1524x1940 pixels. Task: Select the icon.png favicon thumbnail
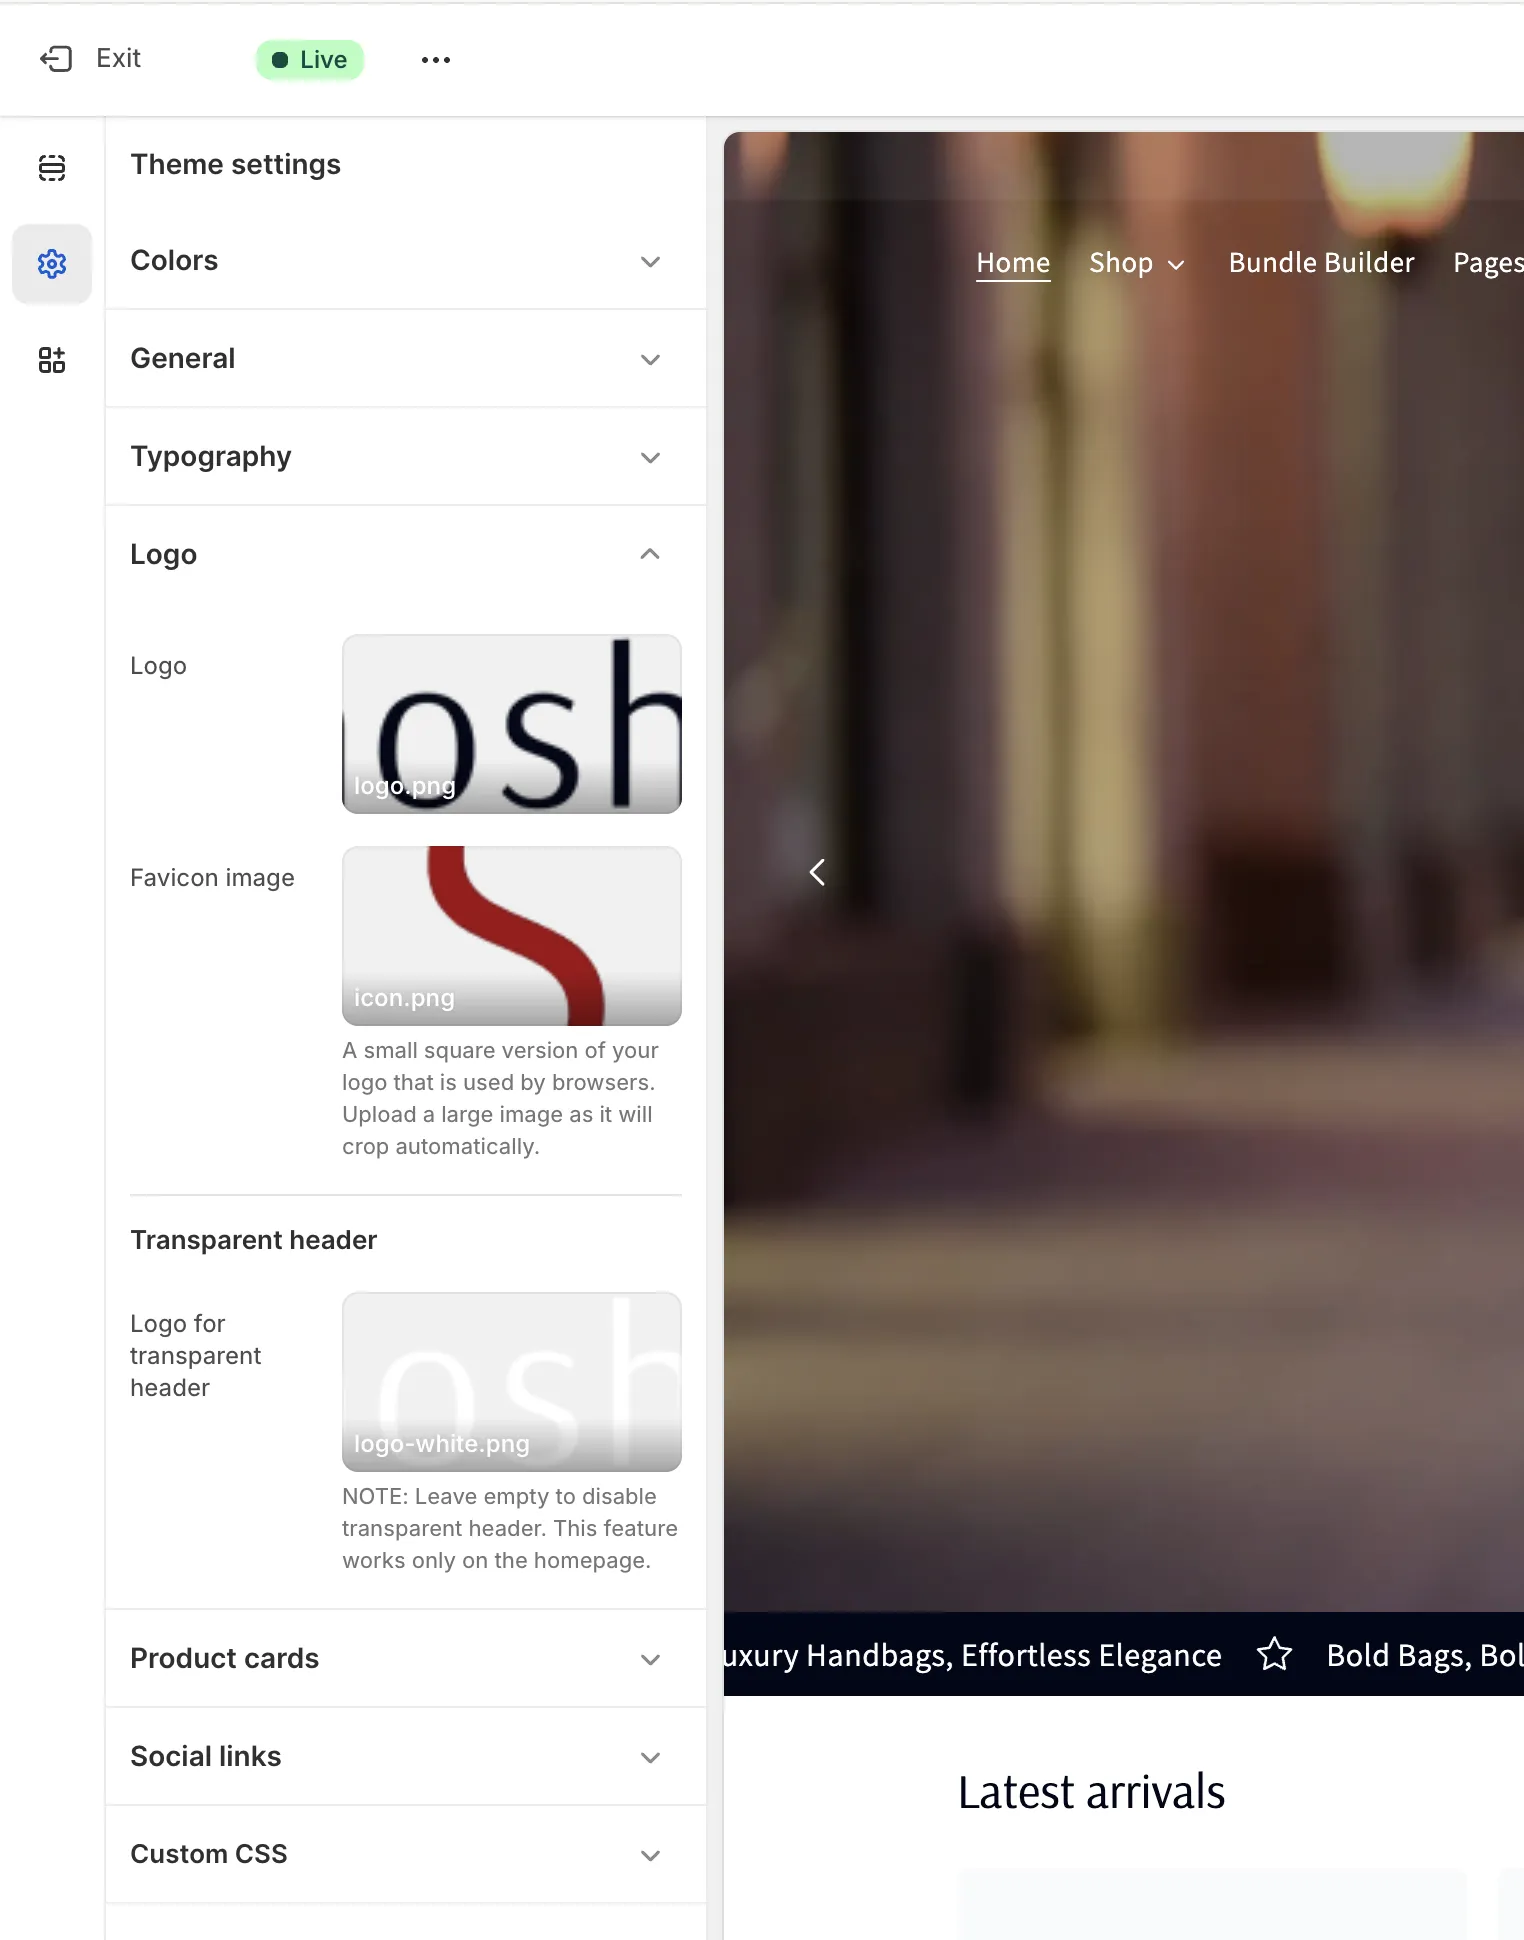point(511,936)
